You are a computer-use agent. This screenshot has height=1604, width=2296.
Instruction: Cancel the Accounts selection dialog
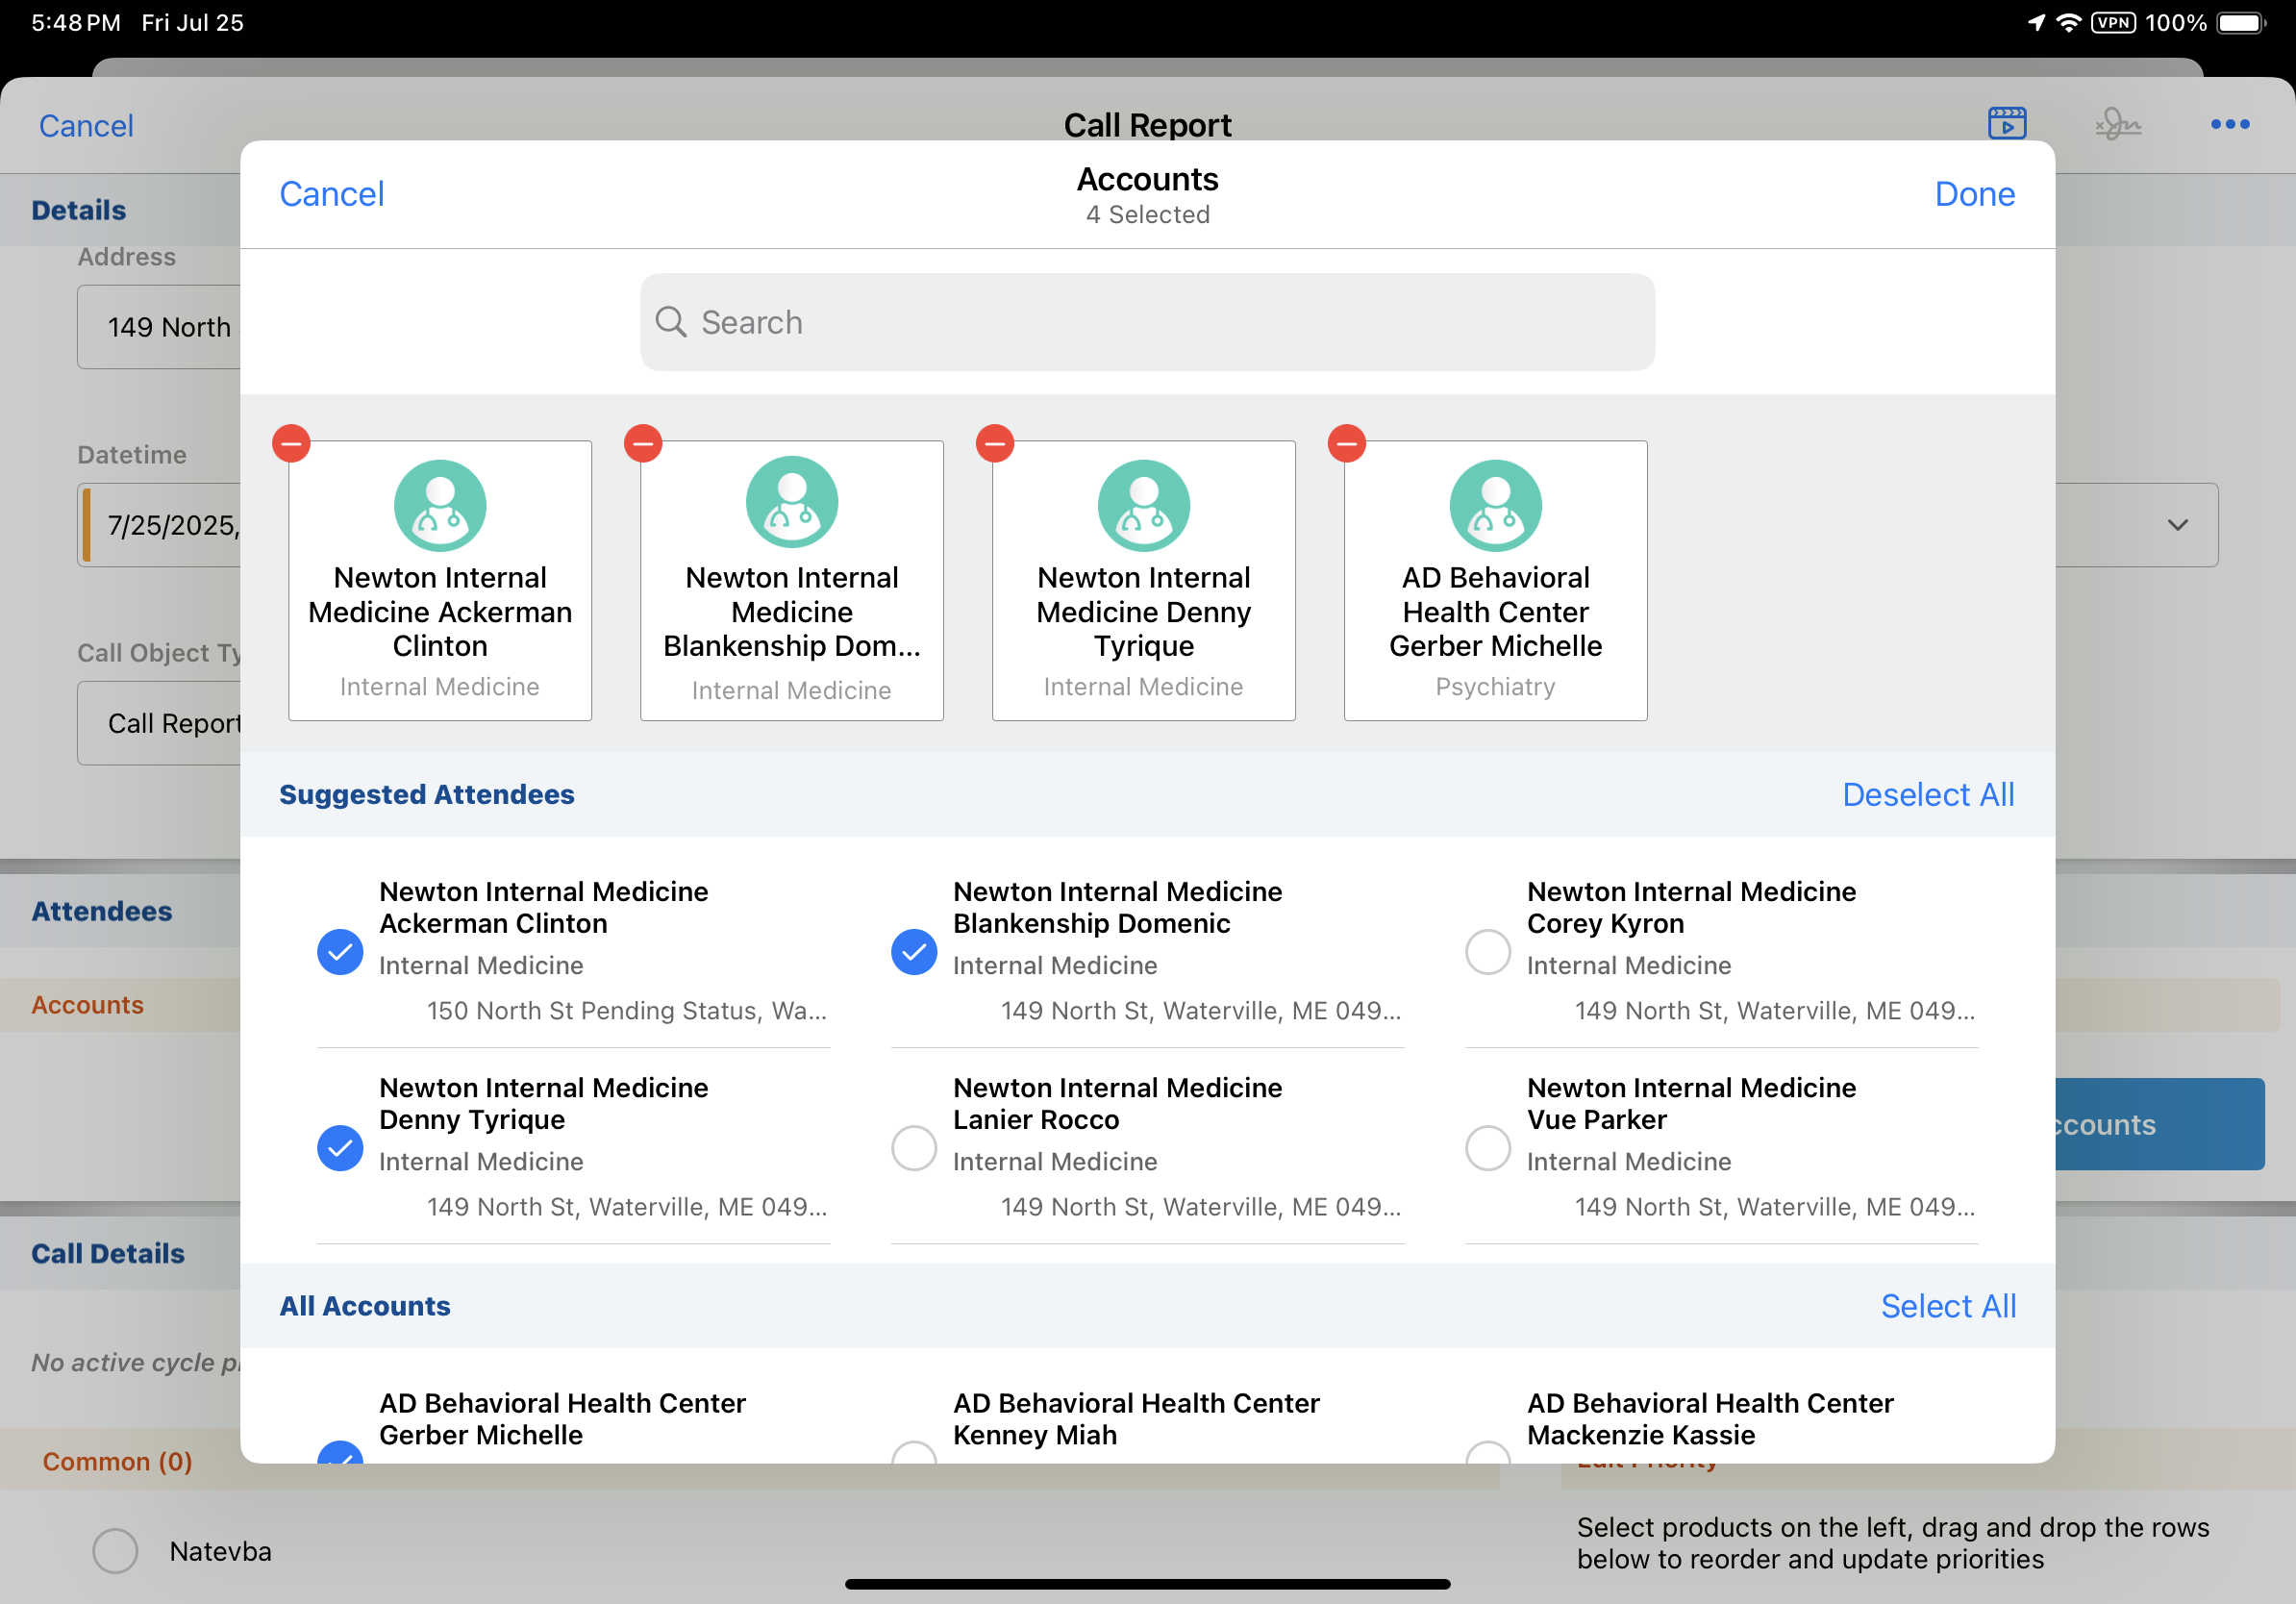click(331, 194)
